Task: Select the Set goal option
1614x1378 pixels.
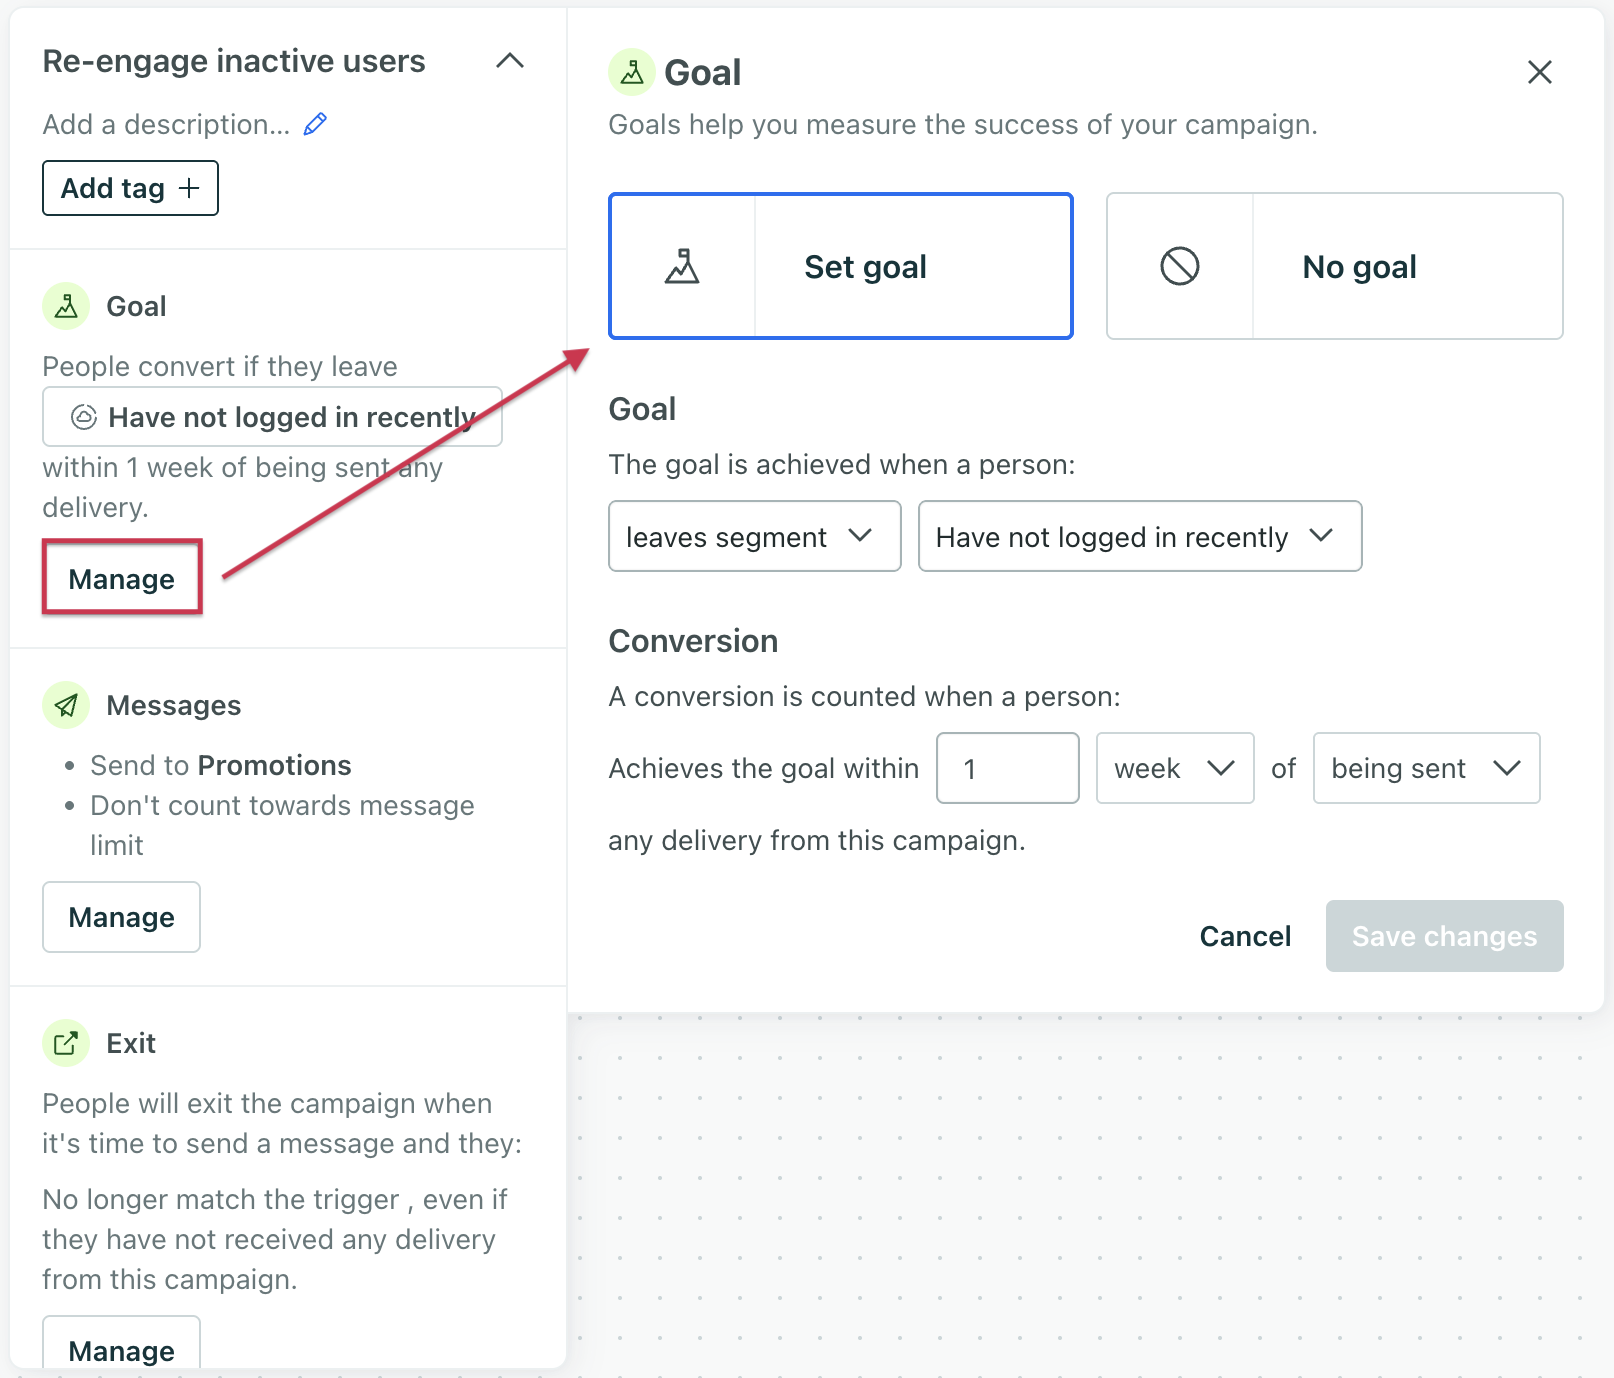Action: tap(841, 266)
